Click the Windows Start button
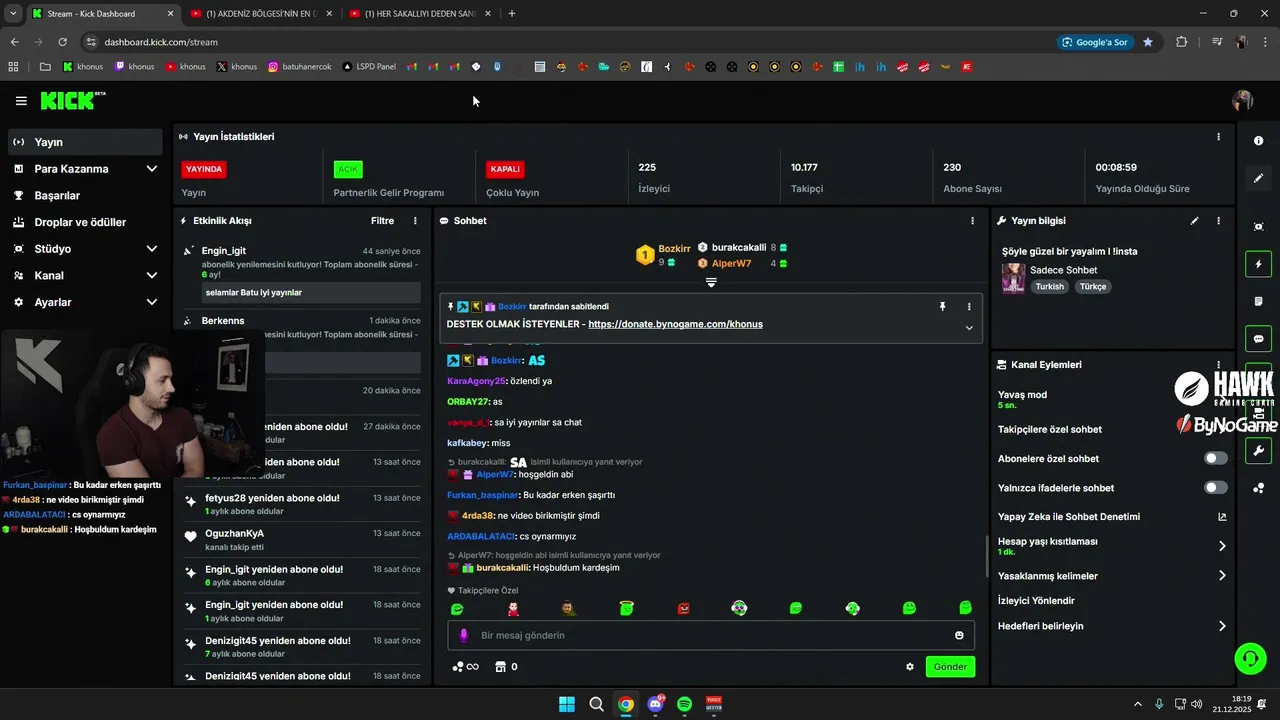The height and width of the screenshot is (720, 1280). click(567, 704)
